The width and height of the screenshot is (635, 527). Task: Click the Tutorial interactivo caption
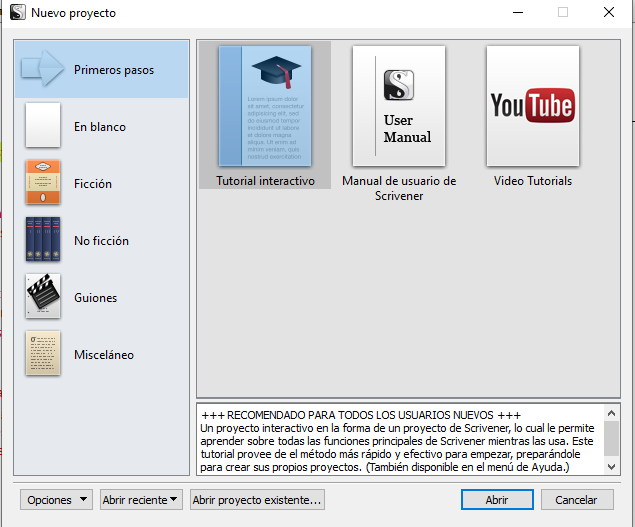[265, 181]
